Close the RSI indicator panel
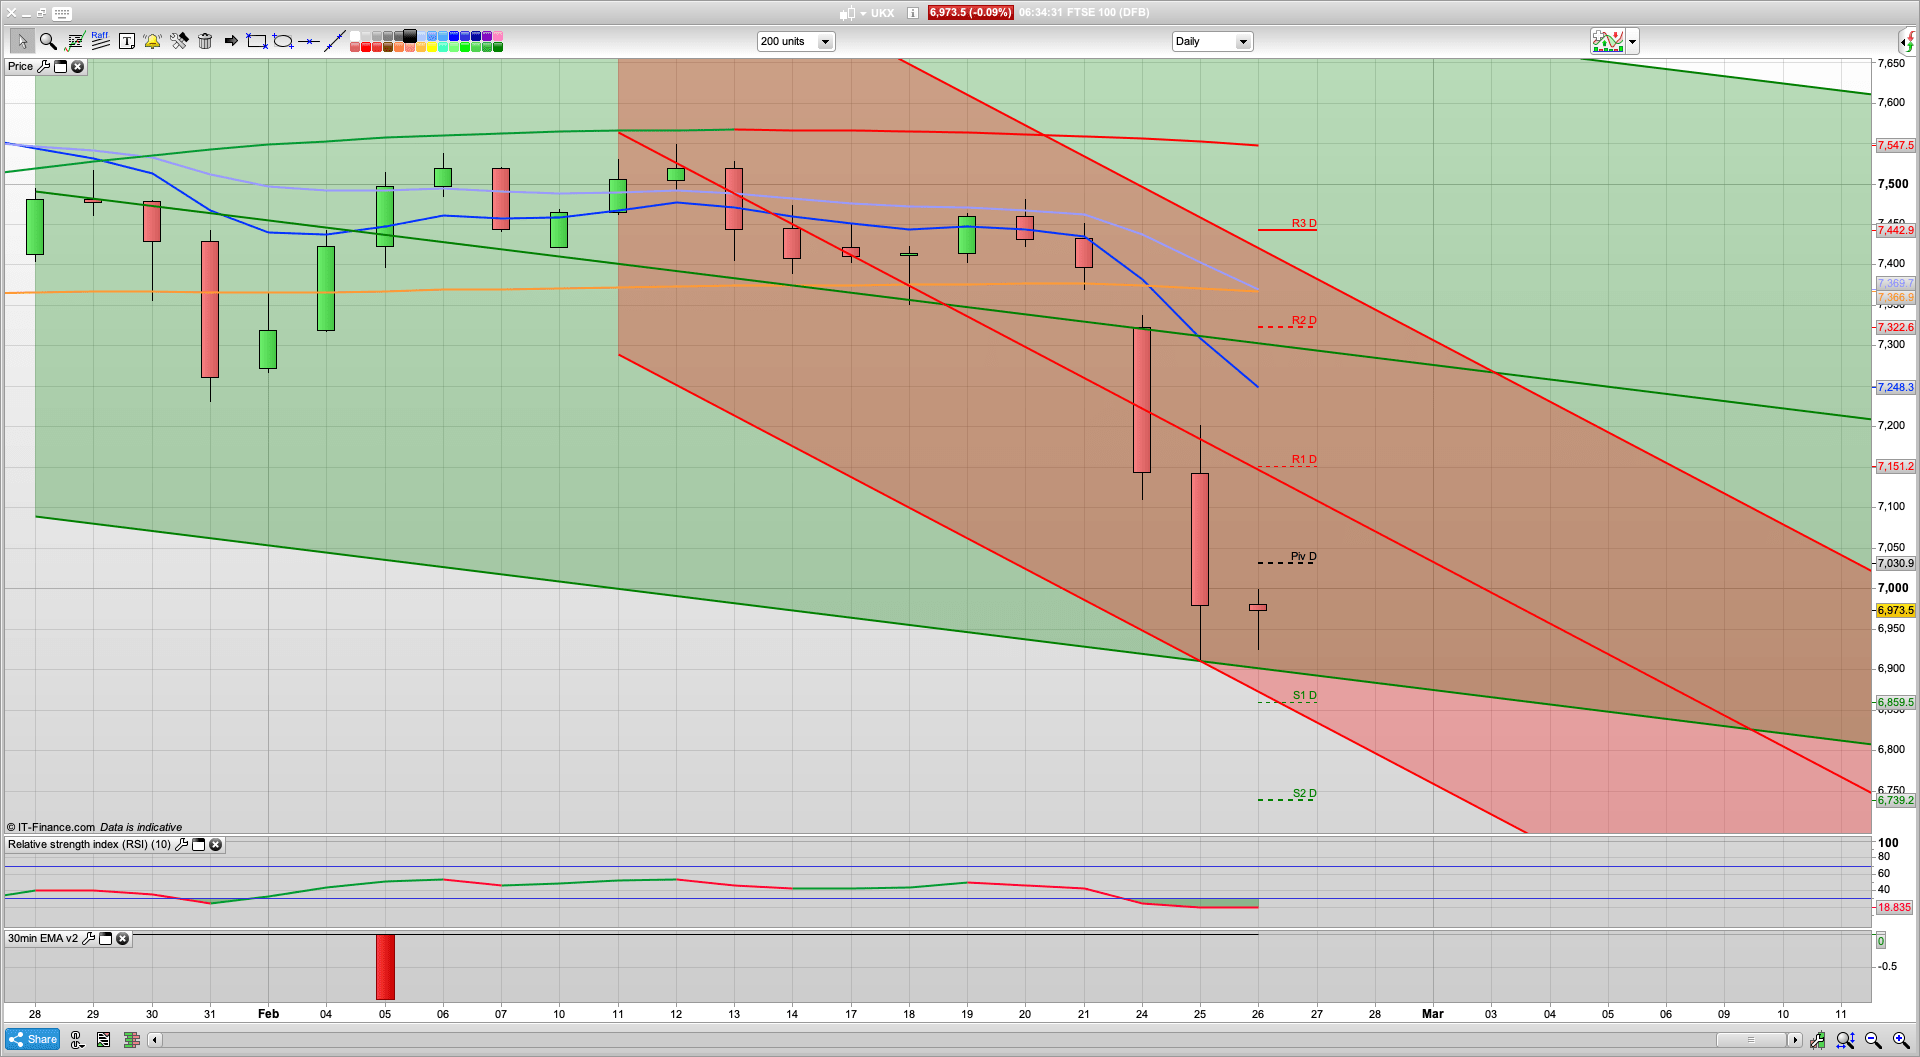1920x1057 pixels. (x=215, y=845)
